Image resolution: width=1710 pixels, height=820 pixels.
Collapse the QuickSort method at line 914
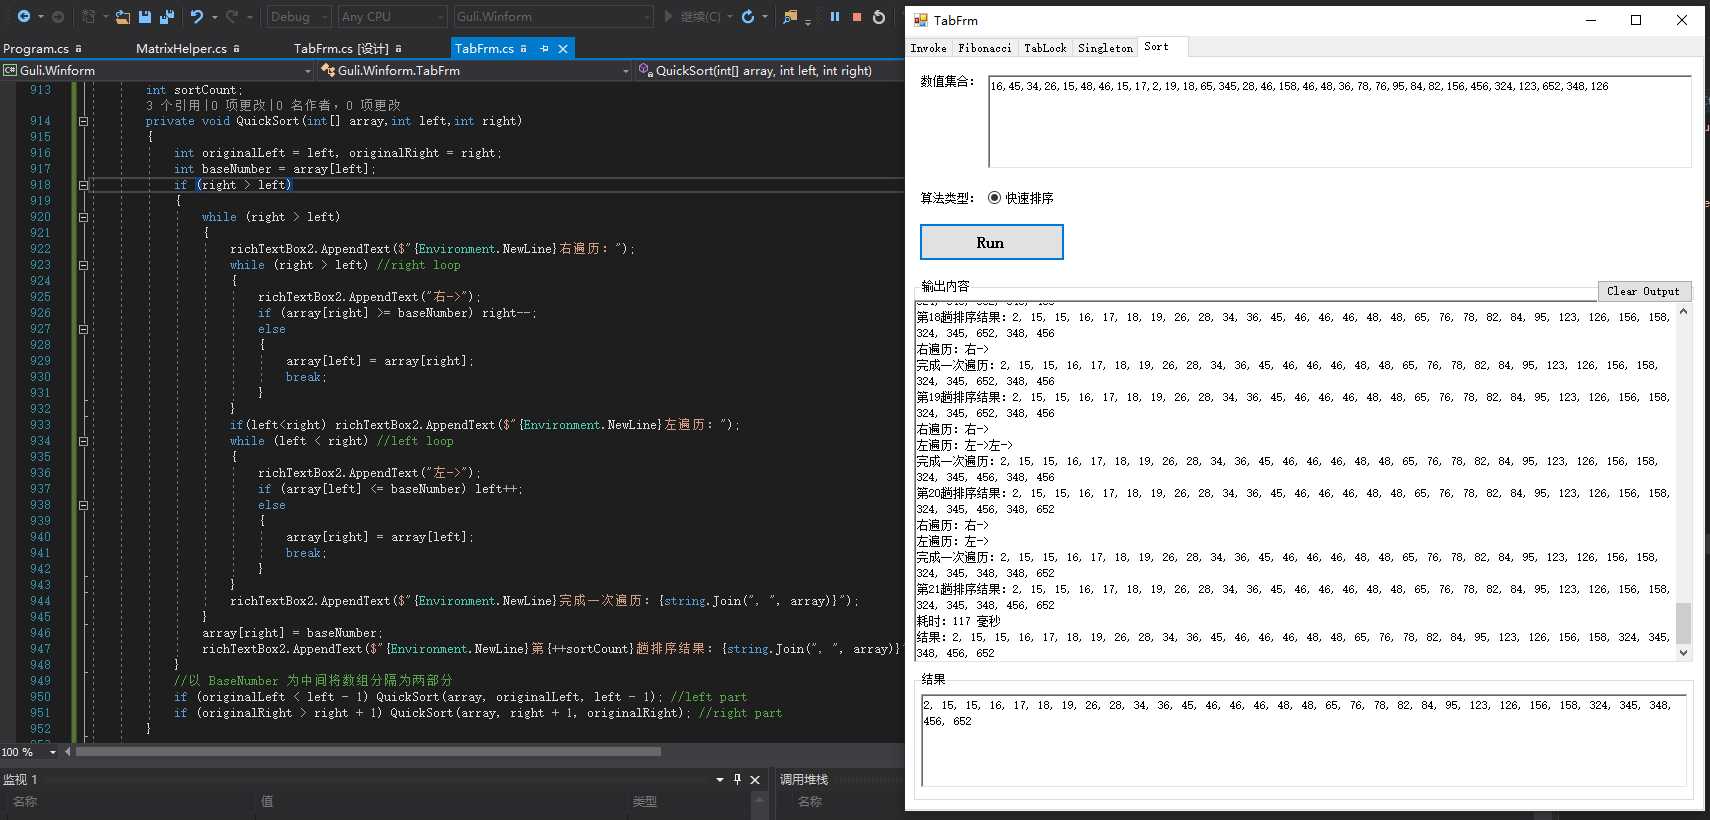83,121
